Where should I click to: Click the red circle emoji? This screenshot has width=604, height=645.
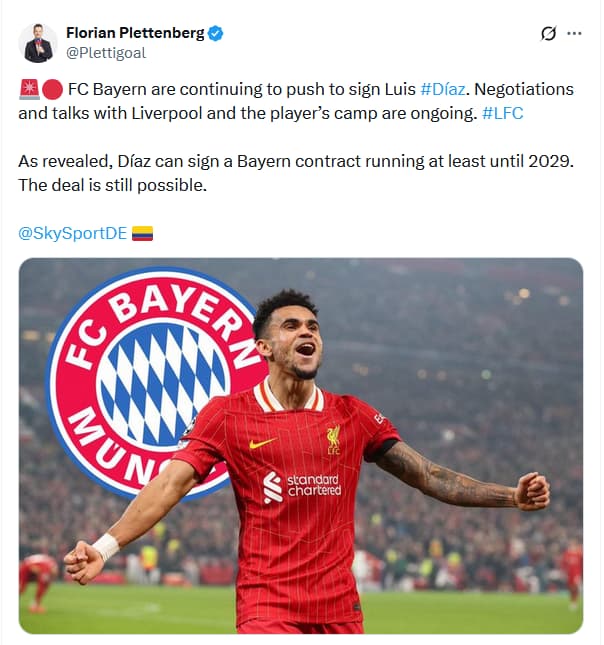click(52, 90)
